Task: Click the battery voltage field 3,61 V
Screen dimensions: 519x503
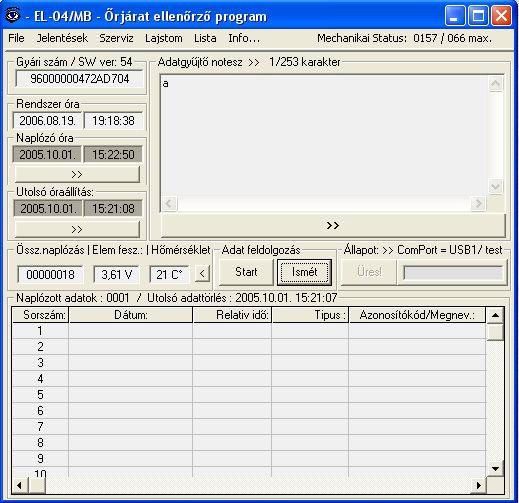Action: click(116, 274)
